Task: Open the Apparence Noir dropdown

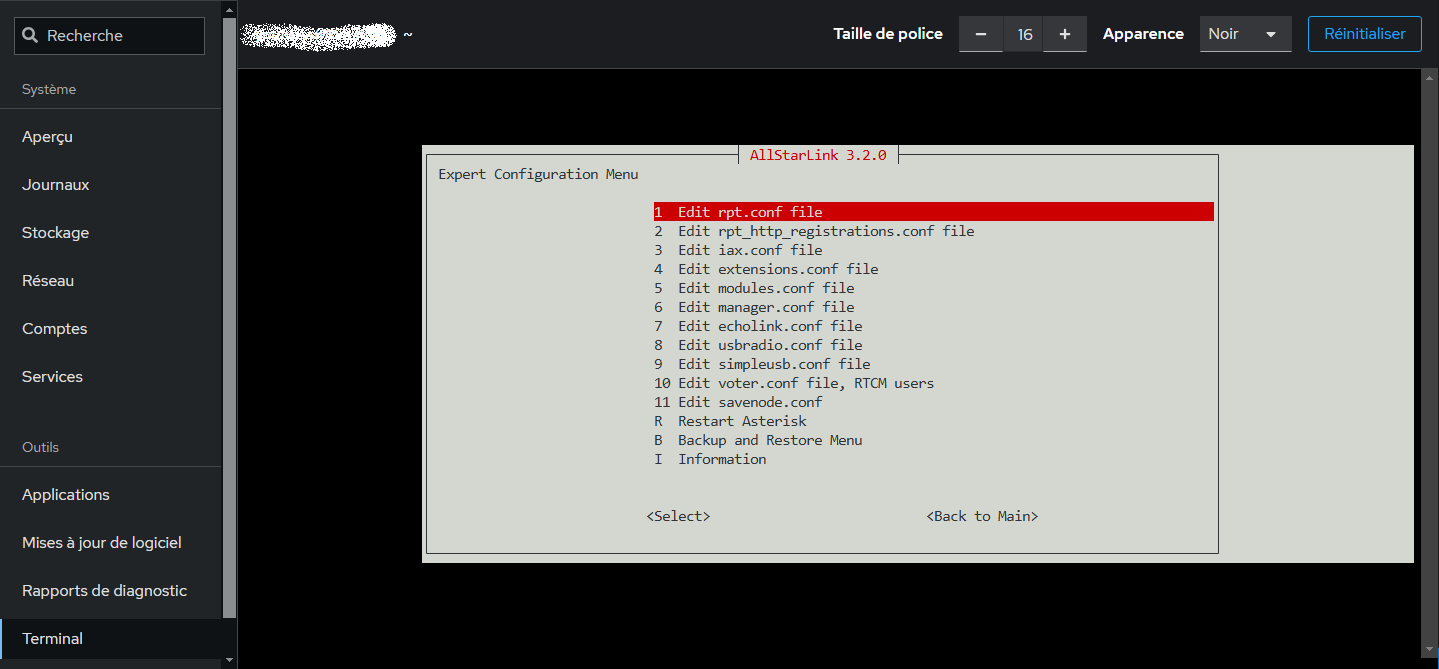Action: 1245,34
